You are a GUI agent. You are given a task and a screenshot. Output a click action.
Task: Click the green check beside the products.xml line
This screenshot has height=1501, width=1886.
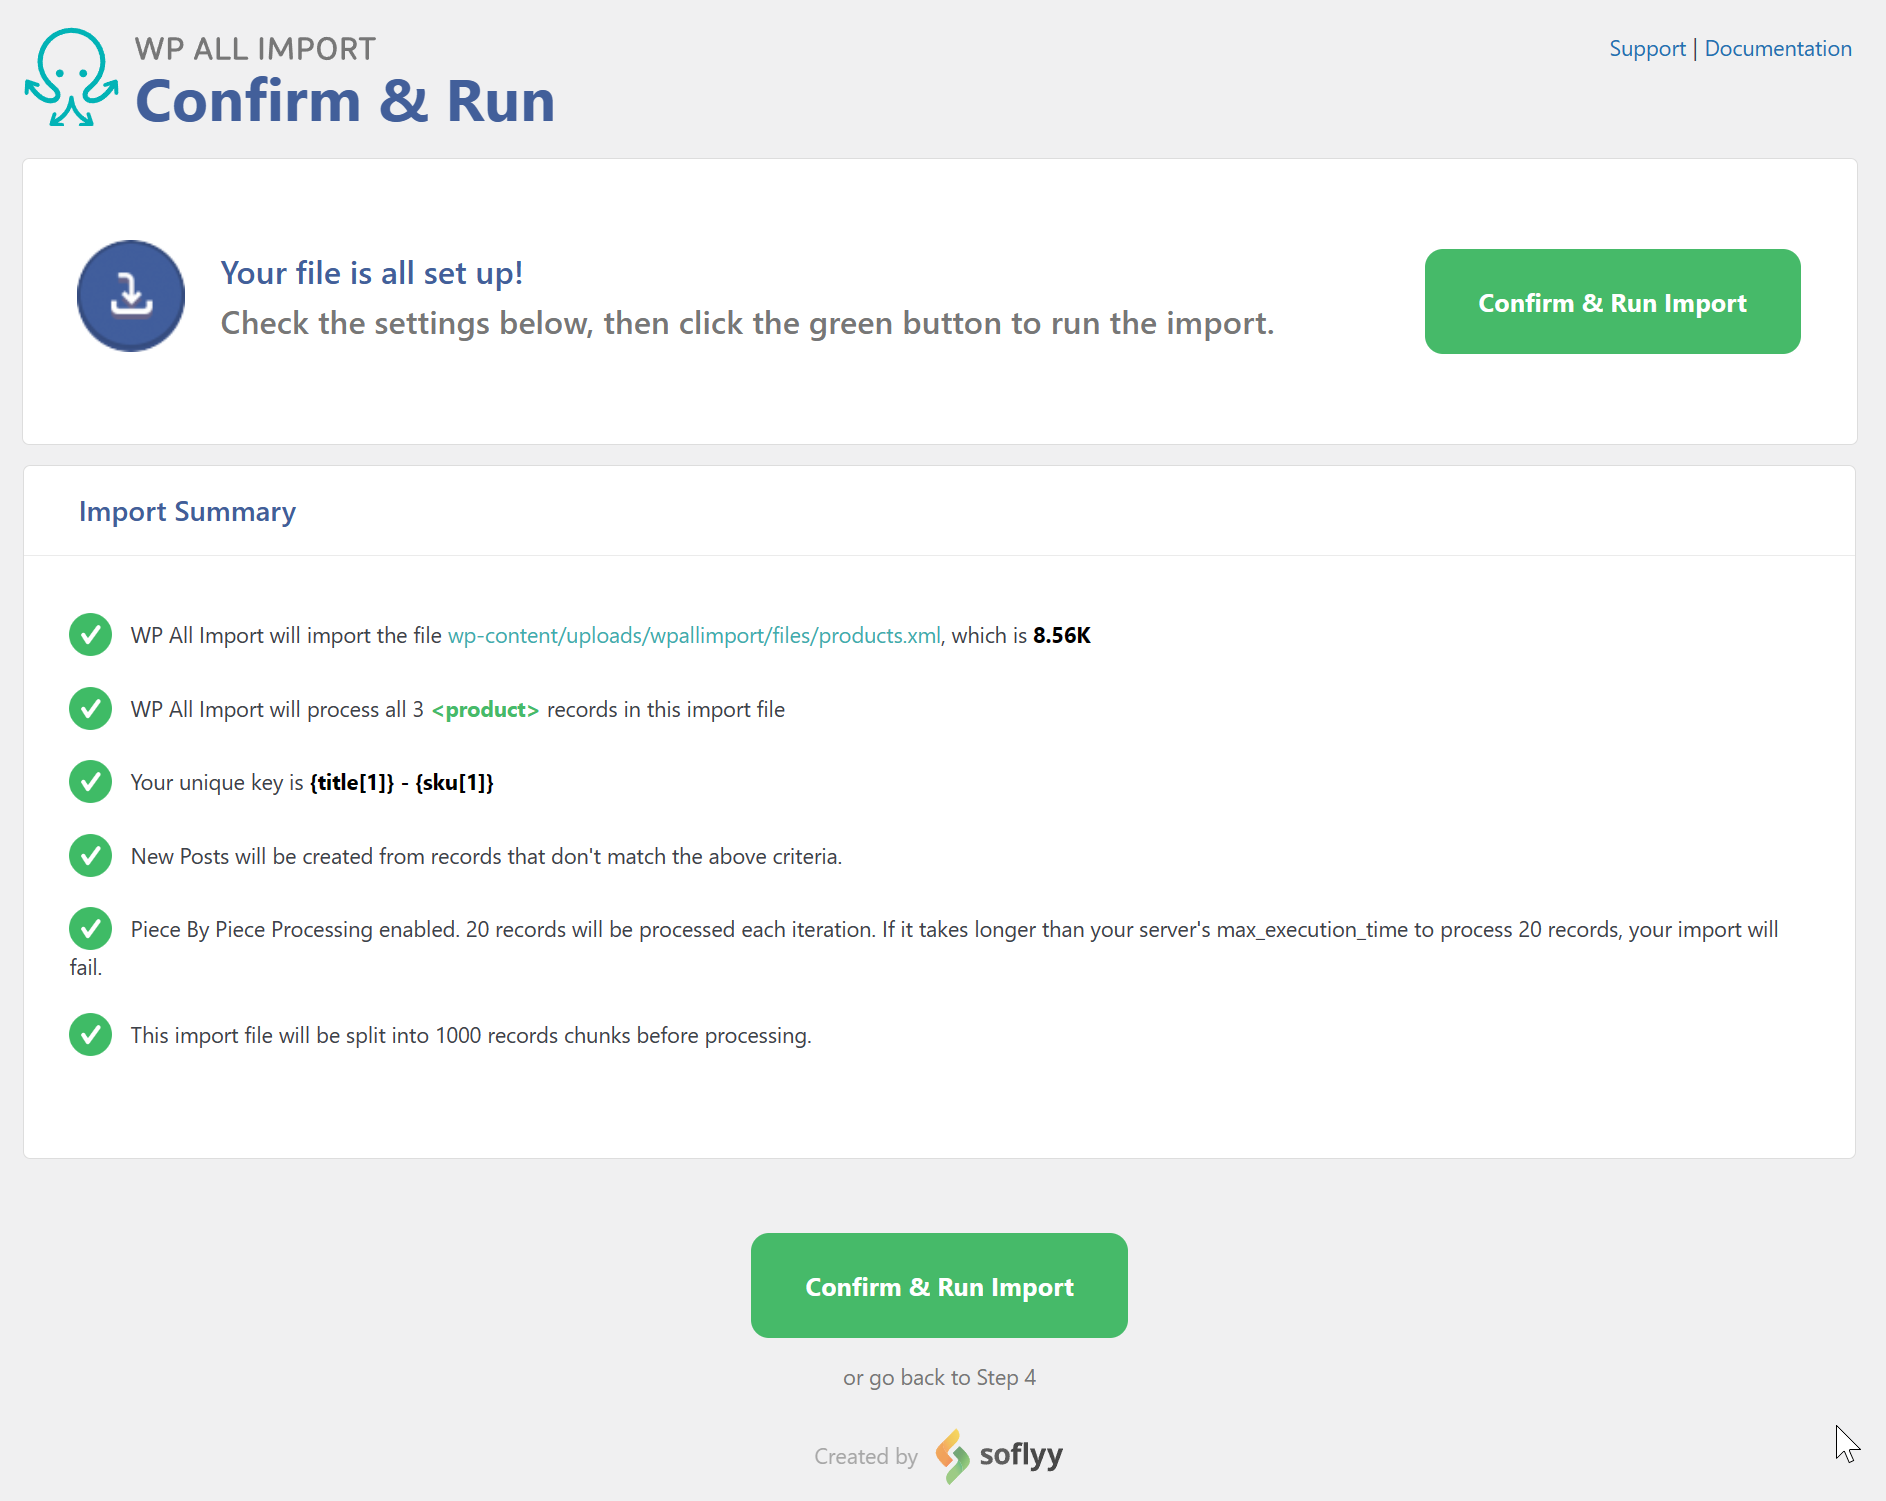click(90, 635)
